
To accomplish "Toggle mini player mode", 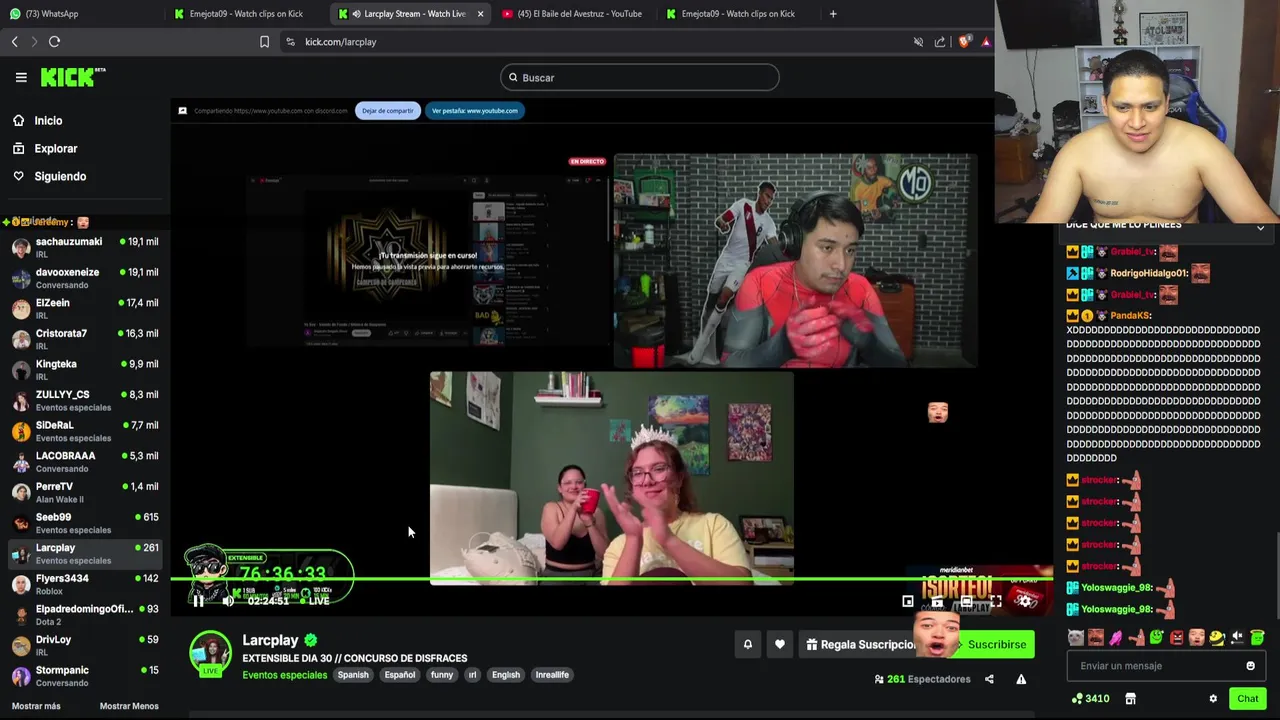I will tap(908, 601).
